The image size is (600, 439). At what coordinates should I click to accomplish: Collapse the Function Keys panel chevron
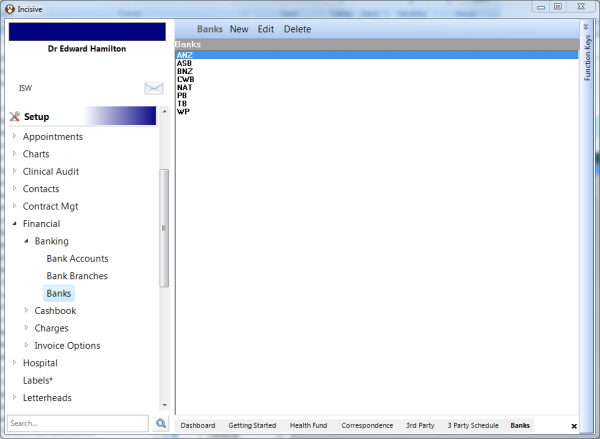pyautogui.click(x=586, y=26)
